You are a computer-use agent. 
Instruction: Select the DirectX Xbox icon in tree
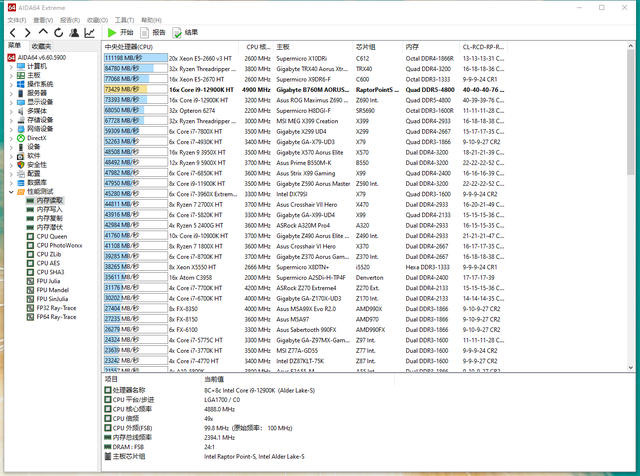21,138
